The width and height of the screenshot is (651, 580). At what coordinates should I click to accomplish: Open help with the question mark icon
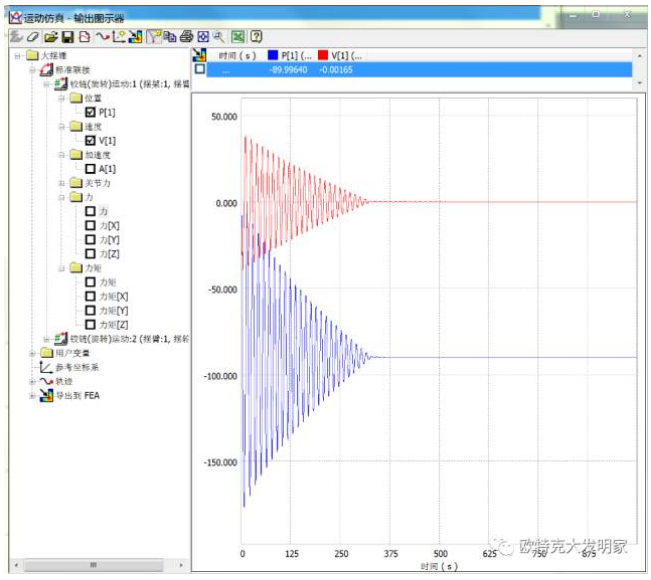click(x=257, y=37)
